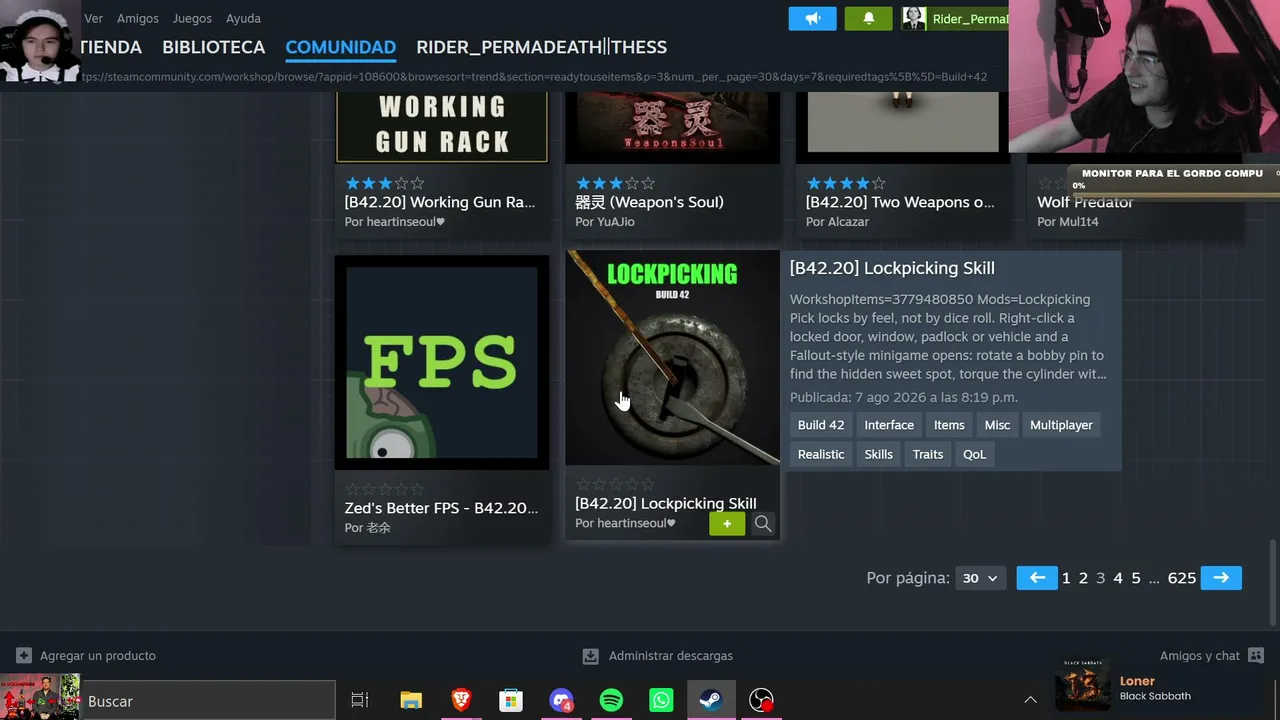Viewport: 1280px width, 720px height.
Task: Open Spotify from the taskbar
Action: [x=611, y=701]
